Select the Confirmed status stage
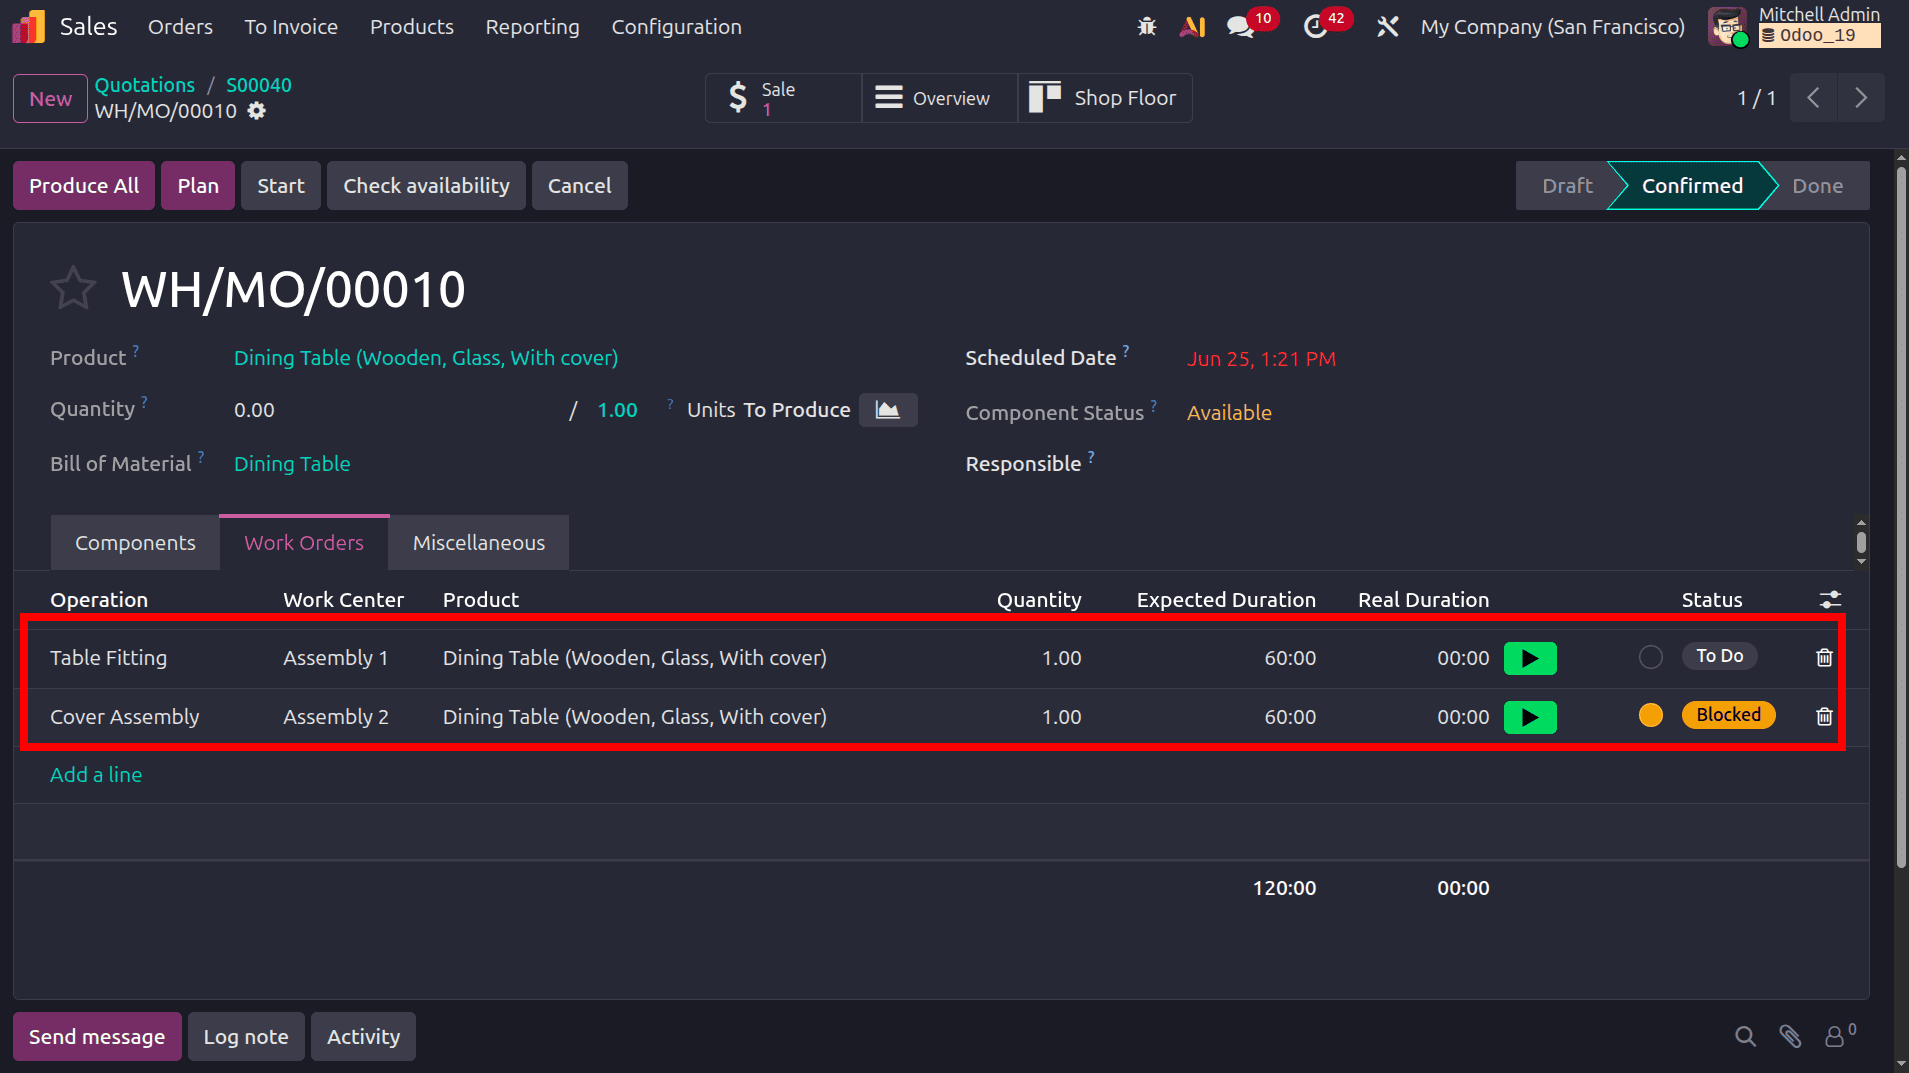The image size is (1909, 1073). (1692, 186)
